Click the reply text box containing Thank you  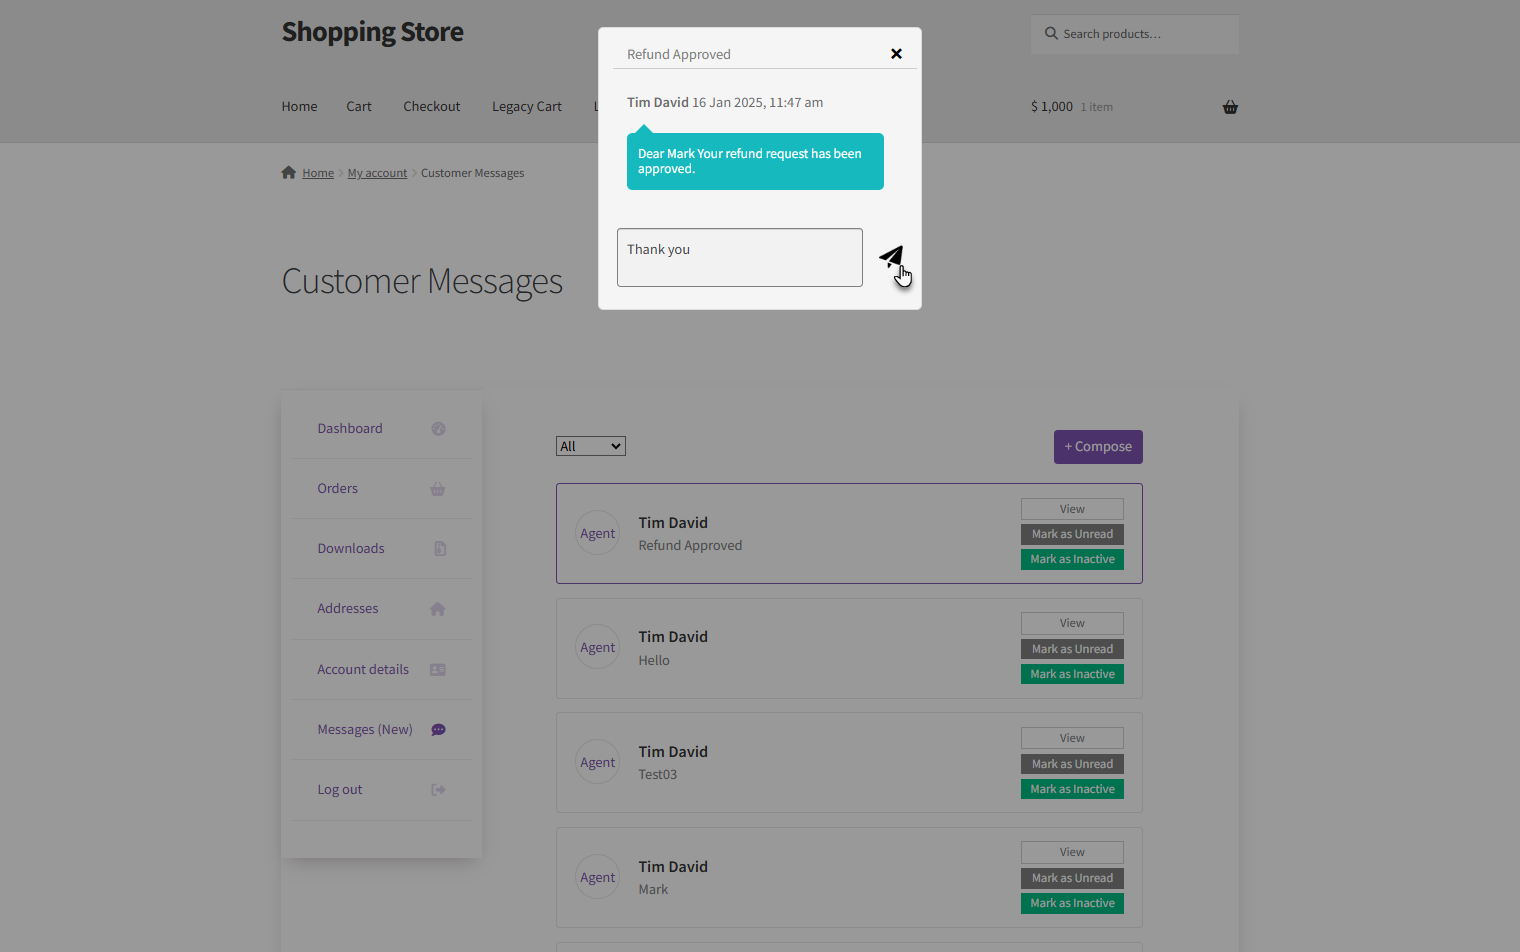coord(740,257)
